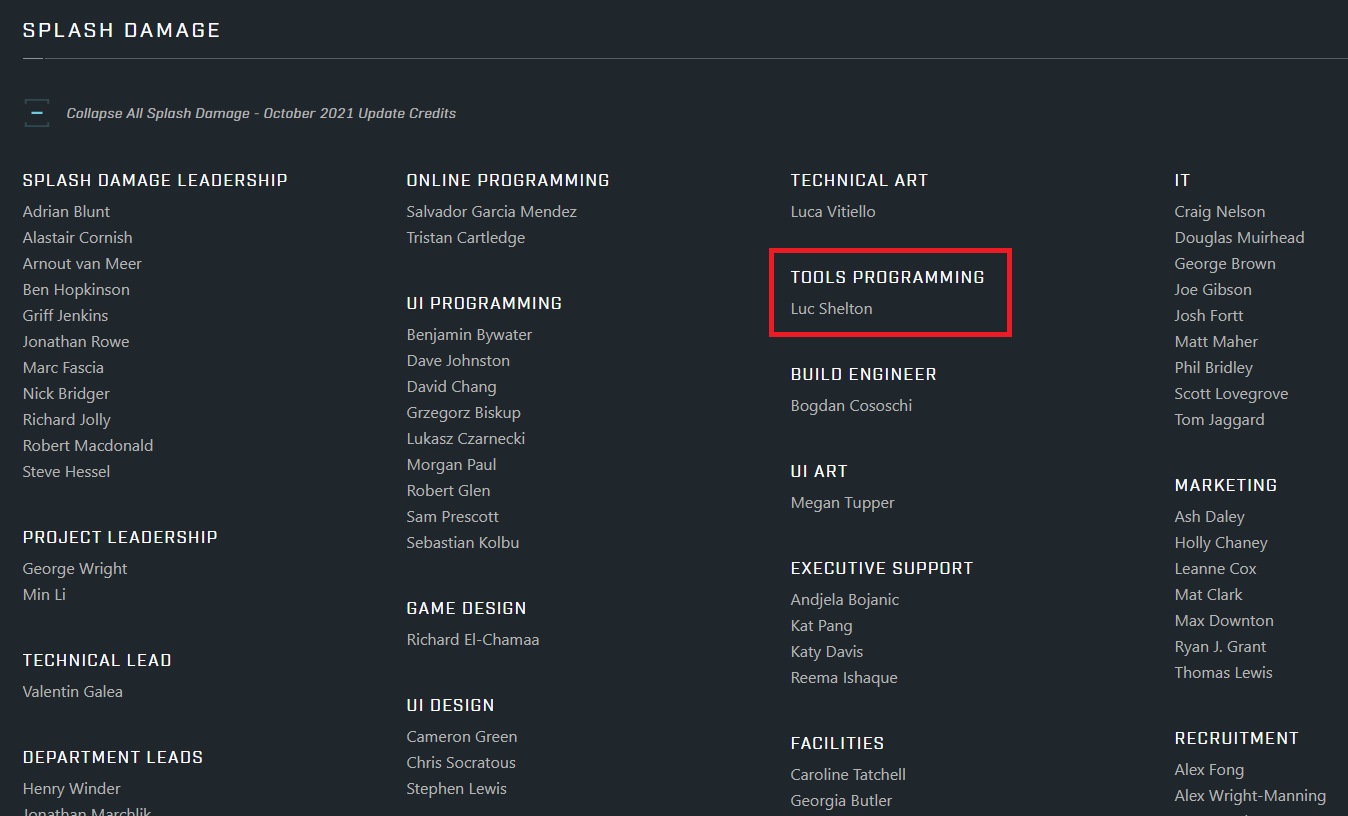This screenshot has width=1348, height=816.
Task: Click the name Steve Hessel
Action: pos(66,472)
